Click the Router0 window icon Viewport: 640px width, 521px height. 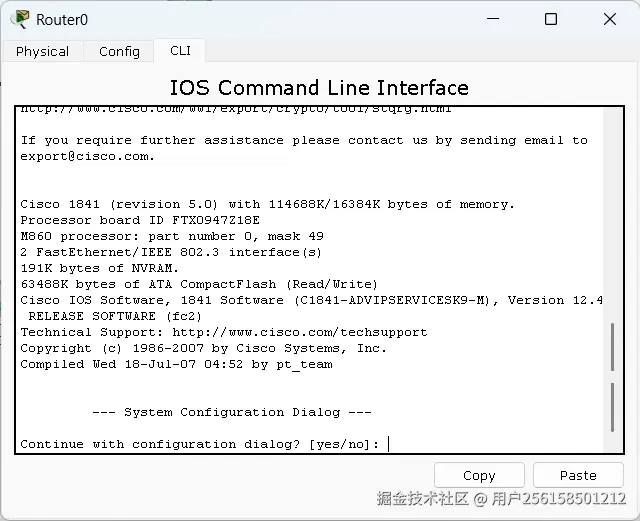pyautogui.click(x=20, y=19)
